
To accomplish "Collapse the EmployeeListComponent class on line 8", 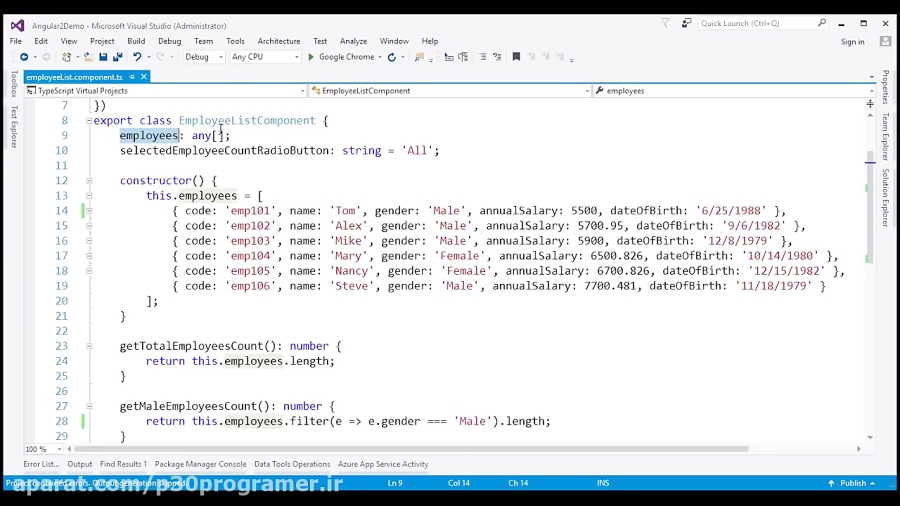I will click(x=89, y=120).
